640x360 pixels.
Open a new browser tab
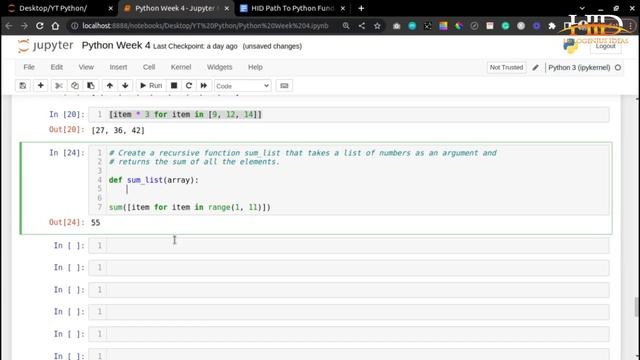(361, 8)
